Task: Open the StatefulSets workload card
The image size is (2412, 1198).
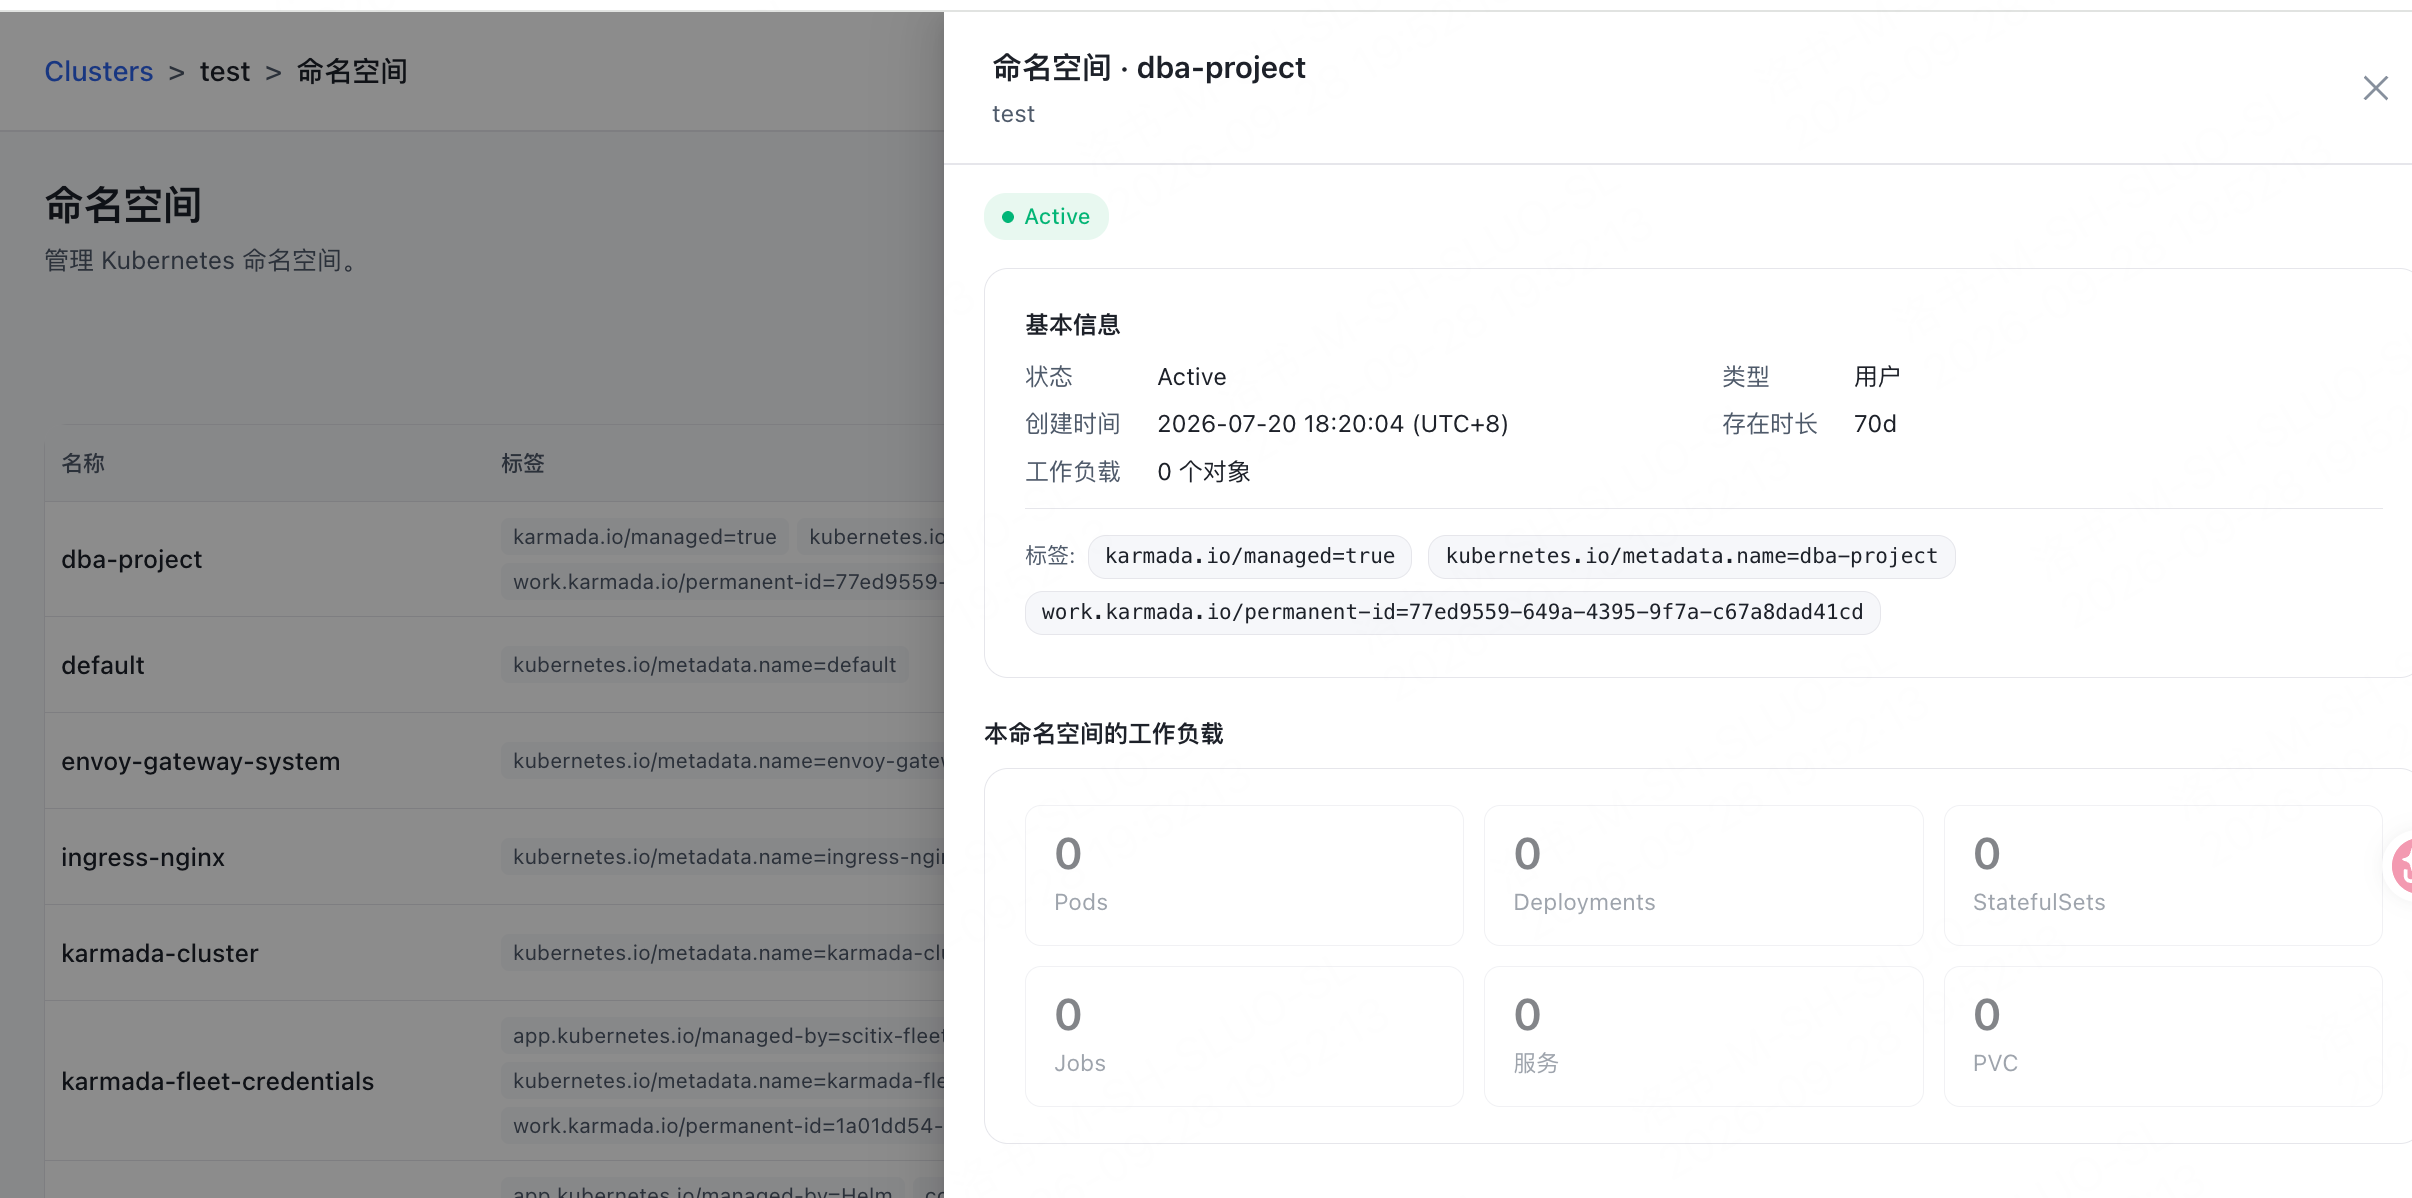Action: pyautogui.click(x=2163, y=875)
